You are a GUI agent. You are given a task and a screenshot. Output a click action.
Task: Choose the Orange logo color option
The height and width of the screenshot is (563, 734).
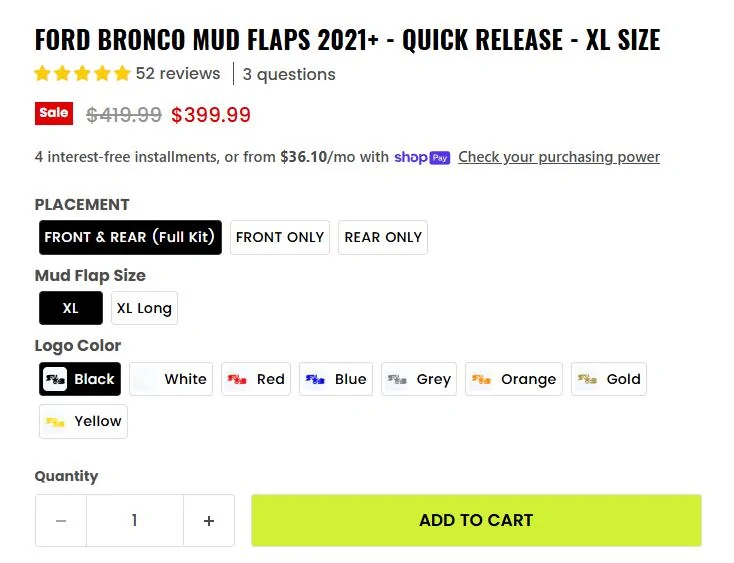pyautogui.click(x=514, y=379)
